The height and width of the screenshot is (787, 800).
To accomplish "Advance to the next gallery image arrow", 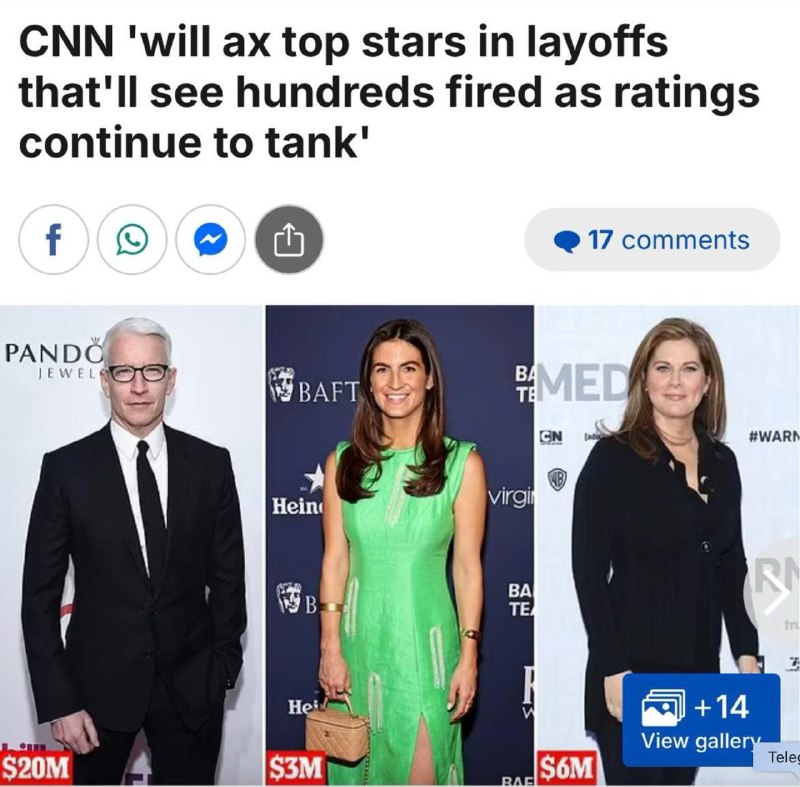I will [x=776, y=594].
